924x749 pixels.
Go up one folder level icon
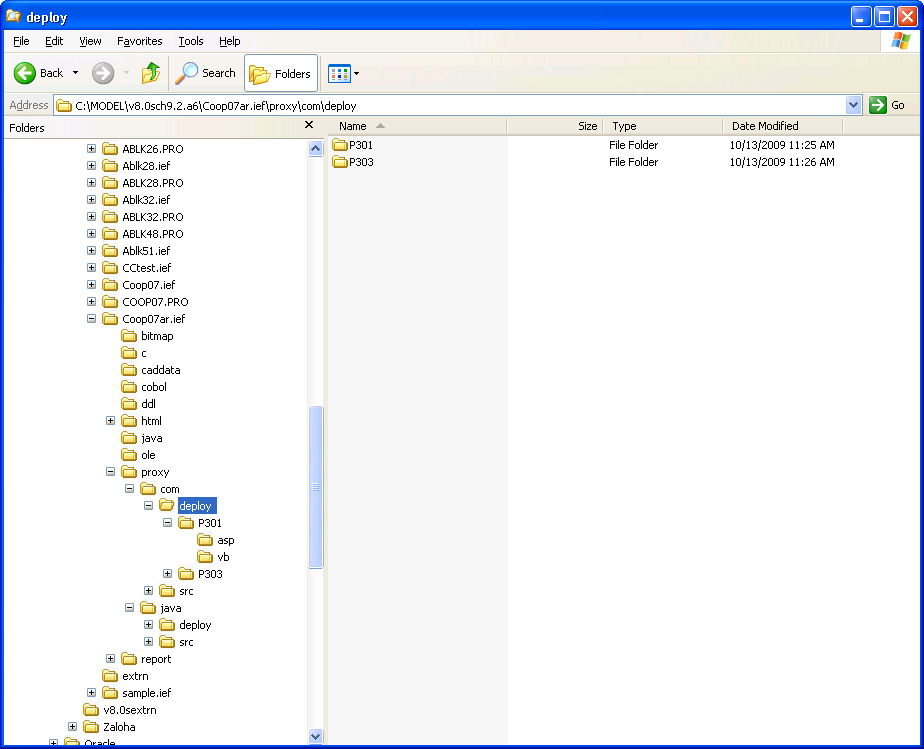tap(151, 73)
